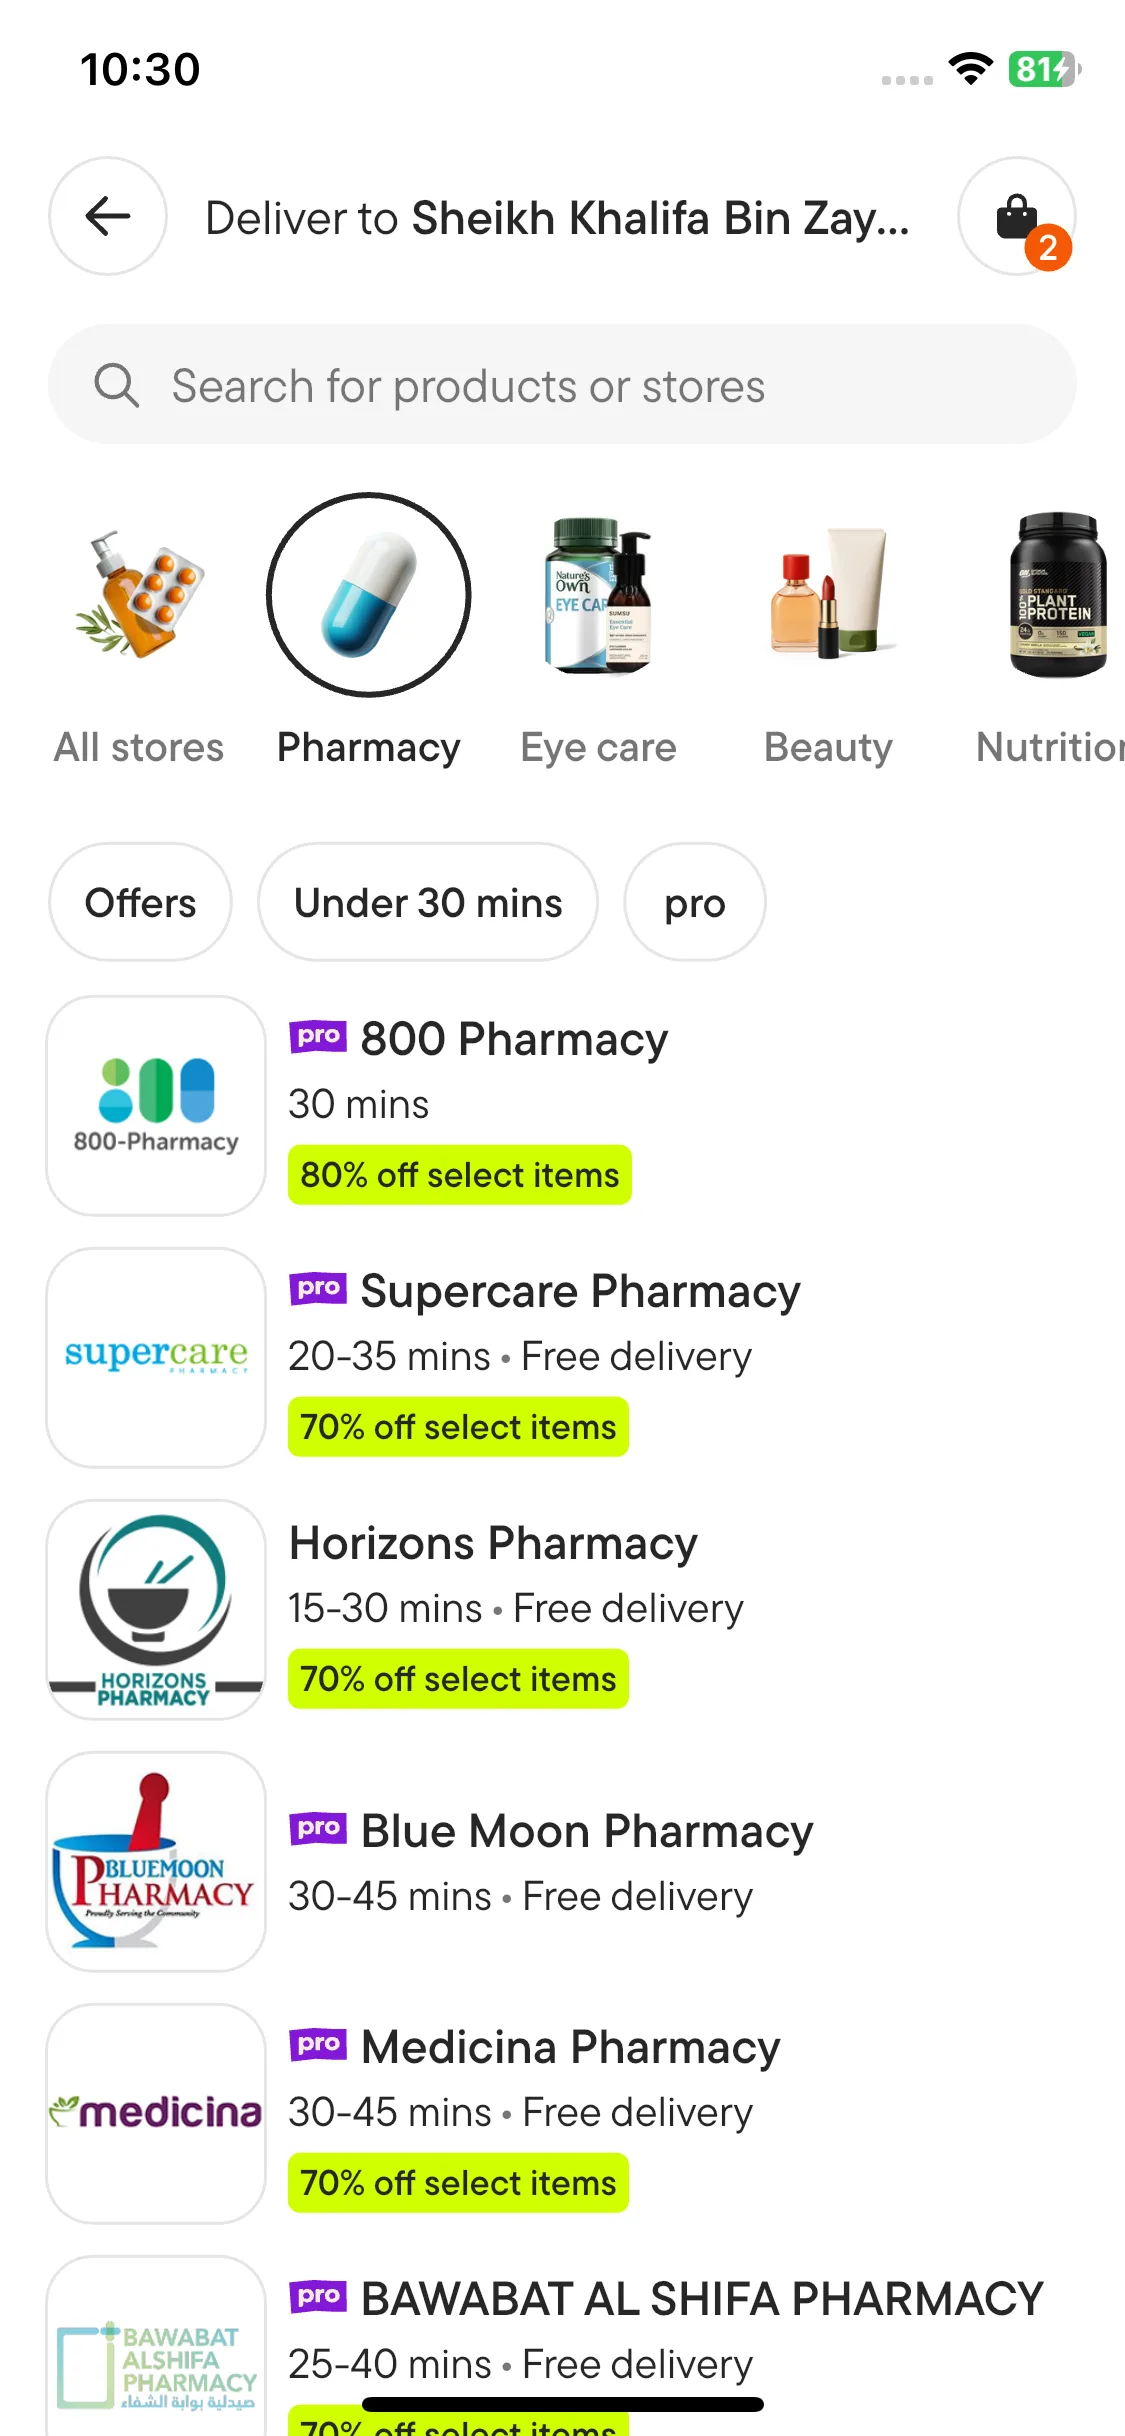Select the Pharmacy capsule category icon
The image size is (1125, 2436).
tap(369, 594)
